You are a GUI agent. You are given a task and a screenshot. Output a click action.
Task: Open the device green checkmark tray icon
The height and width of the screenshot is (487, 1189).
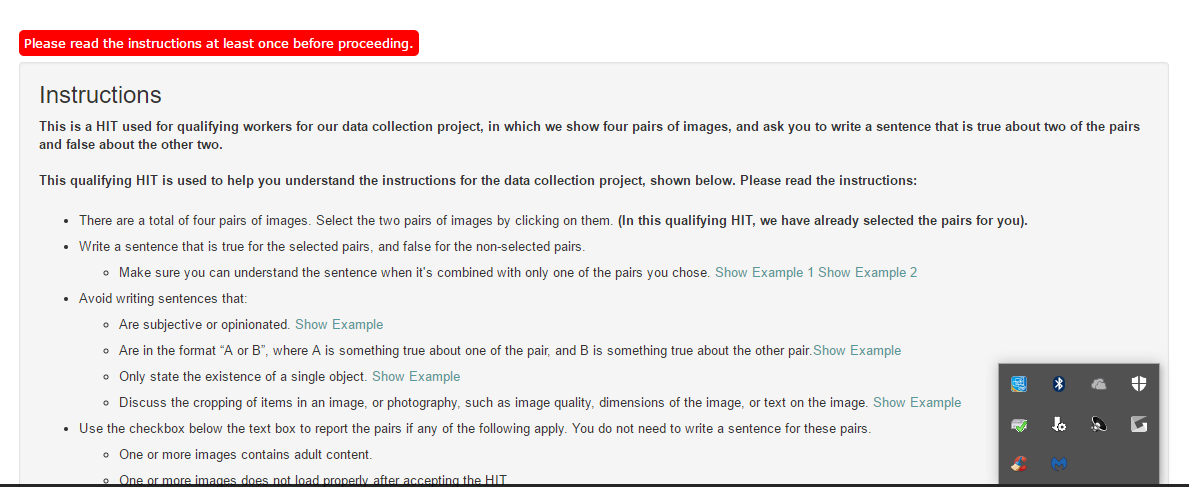click(1019, 425)
